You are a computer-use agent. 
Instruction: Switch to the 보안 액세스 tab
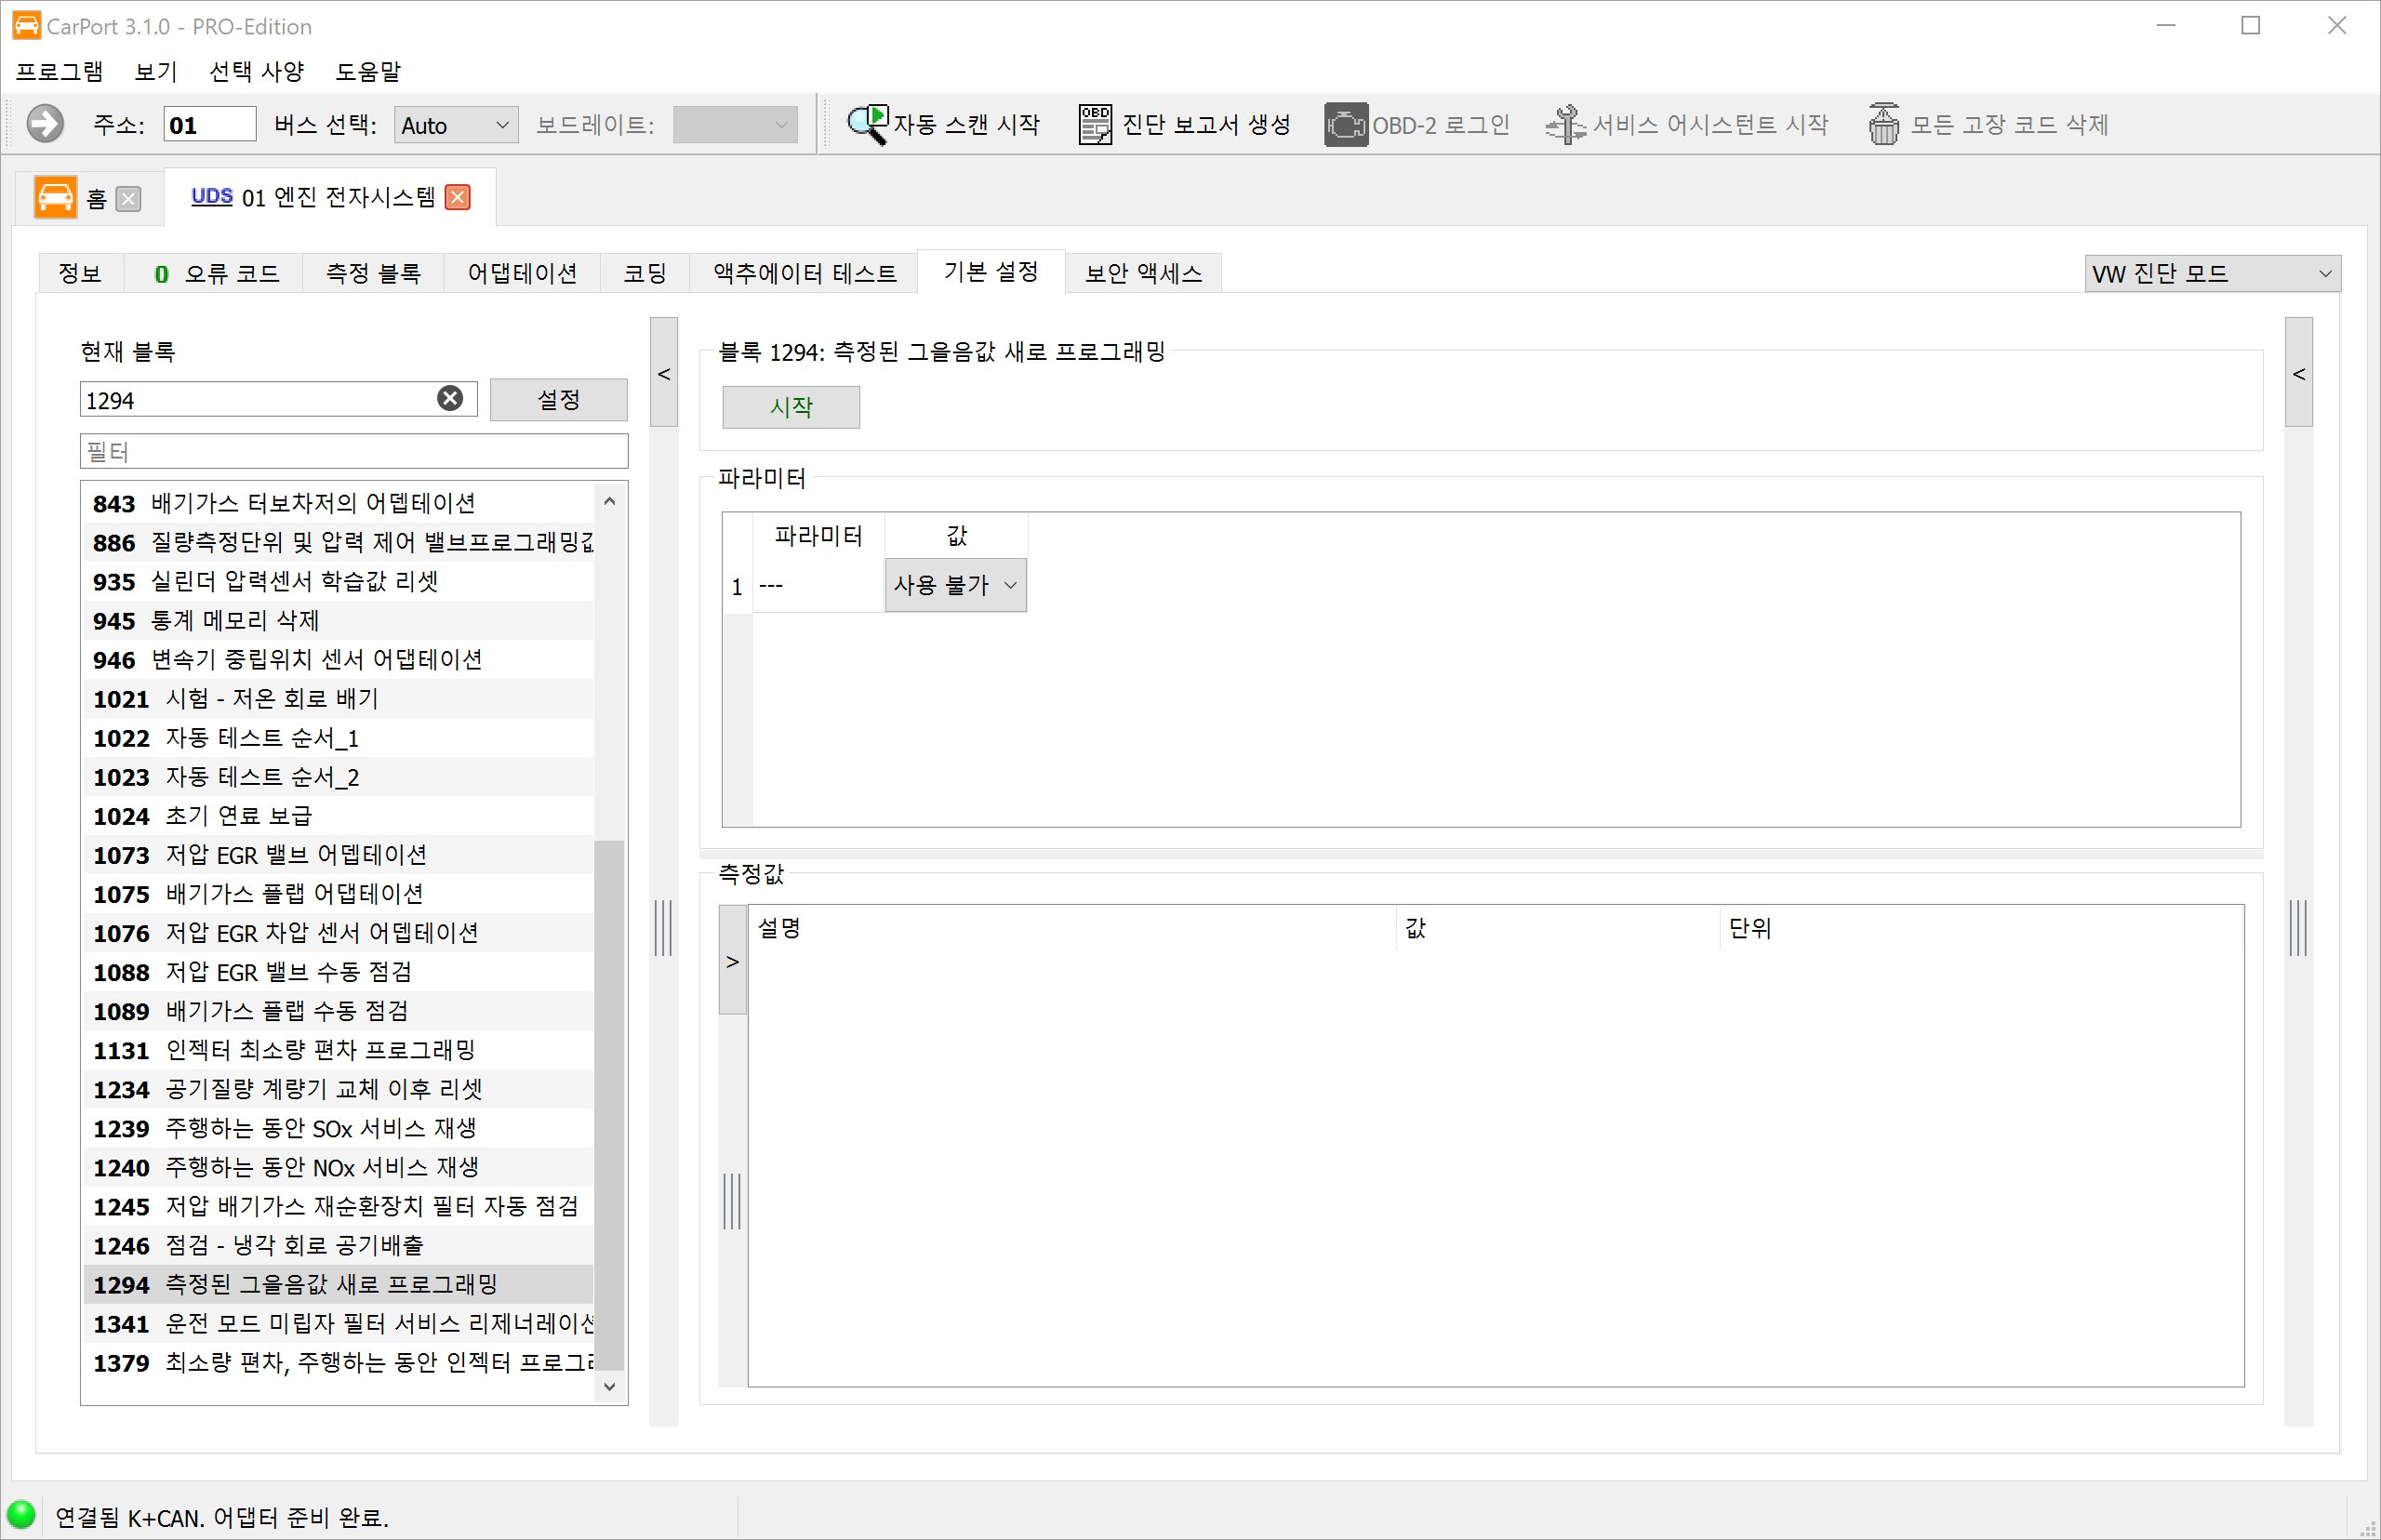pyautogui.click(x=1143, y=273)
